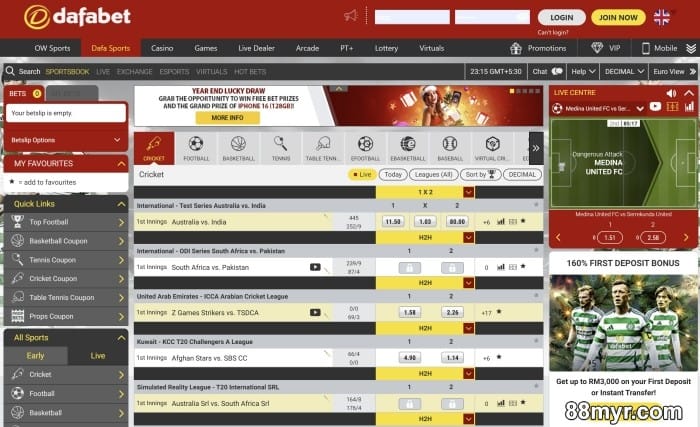Click the LOGIN button

coord(562,17)
